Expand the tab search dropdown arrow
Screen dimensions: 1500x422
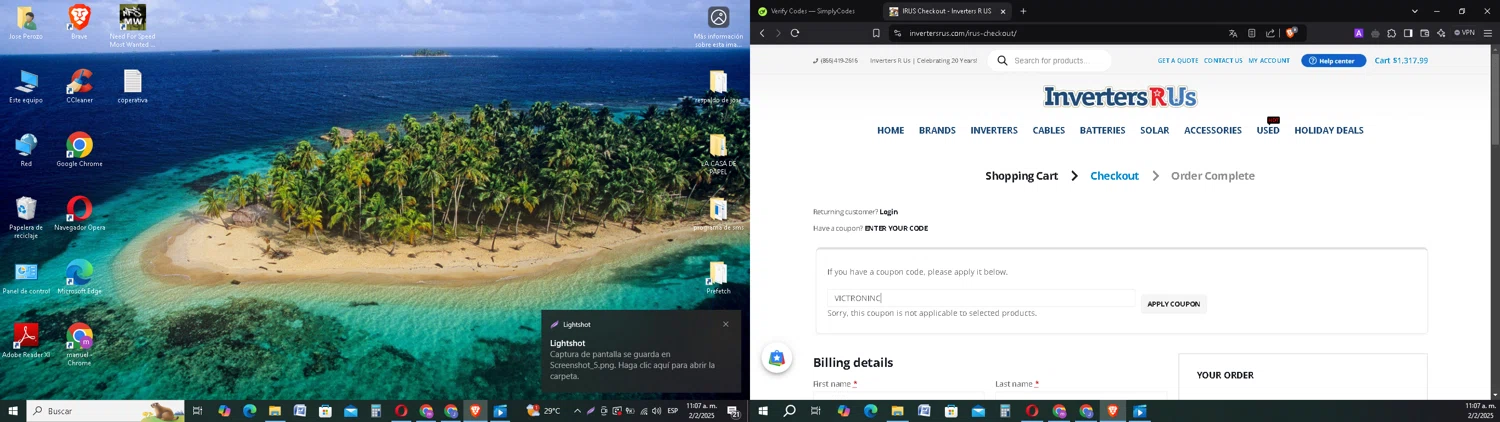click(1414, 11)
